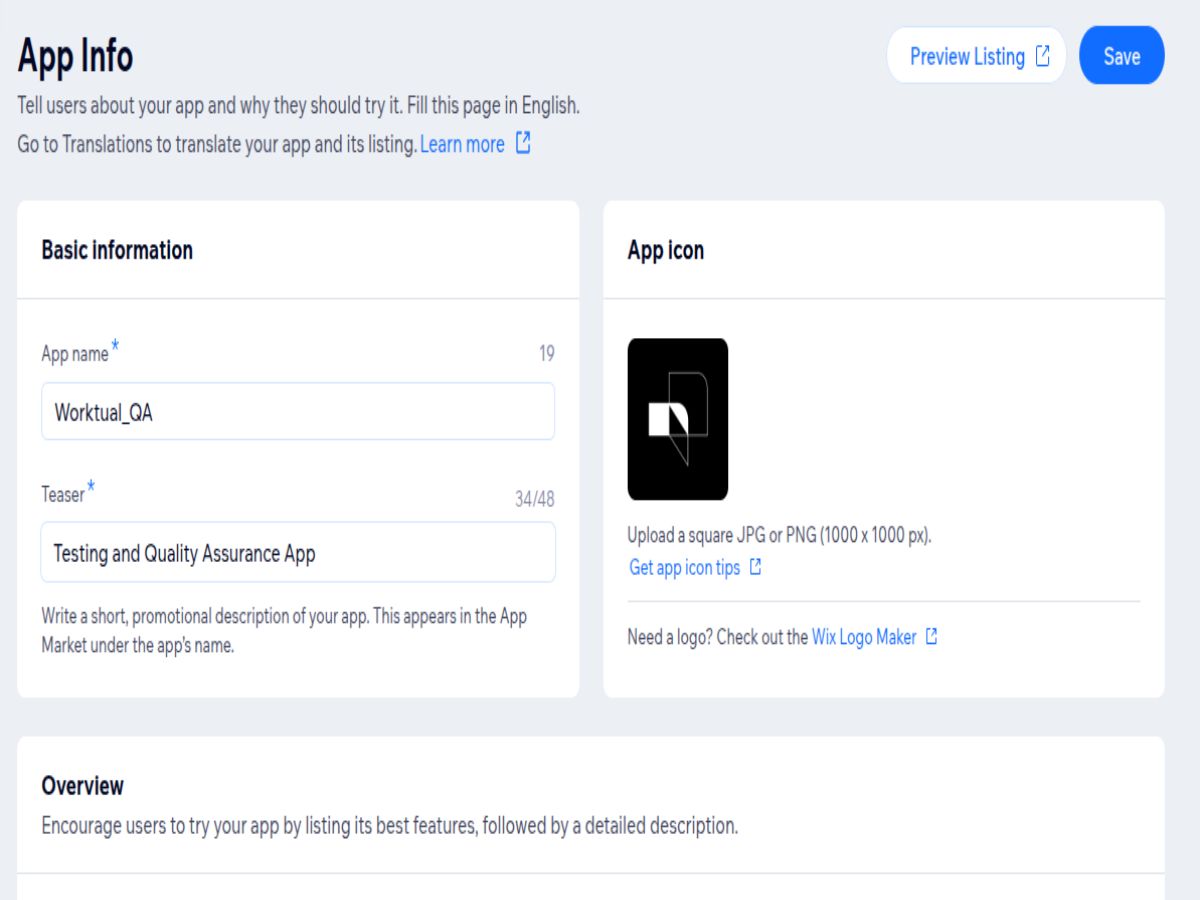Focus the App name input field
The image size is (1200, 900).
[298, 411]
